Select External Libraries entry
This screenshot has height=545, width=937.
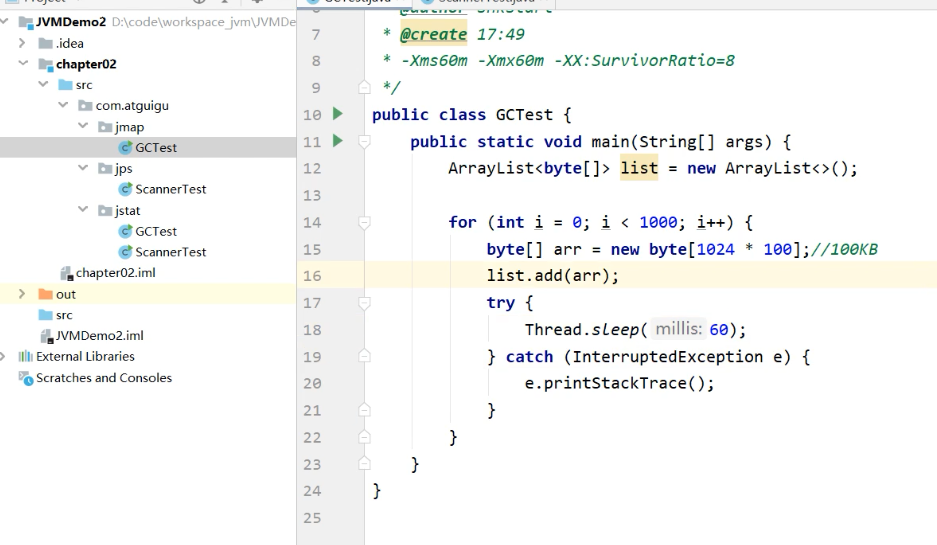[x=85, y=357]
